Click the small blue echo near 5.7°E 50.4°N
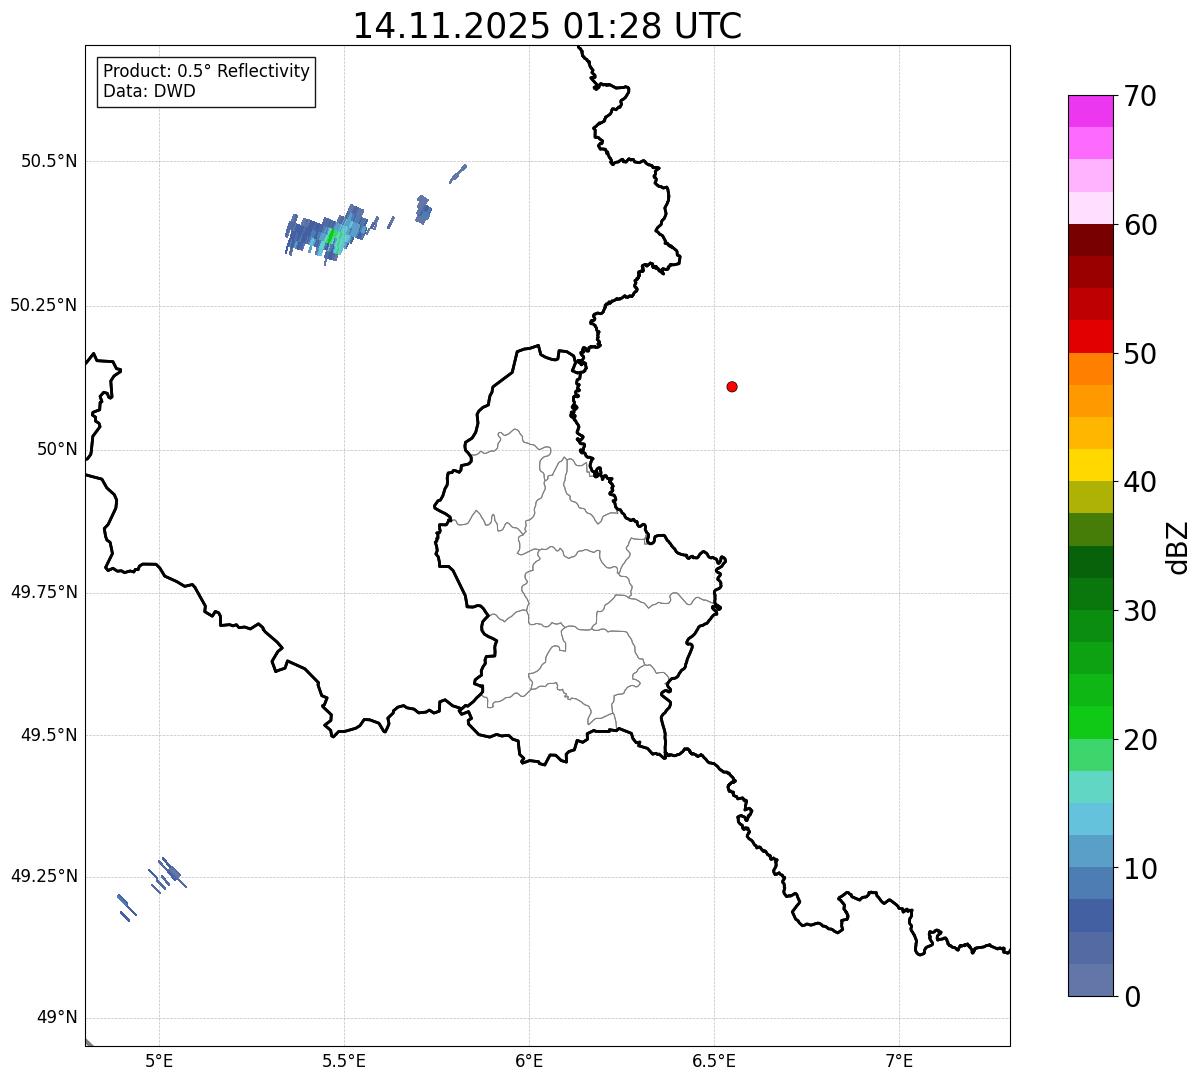Viewport: 1202px width, 1081px height. point(423,209)
